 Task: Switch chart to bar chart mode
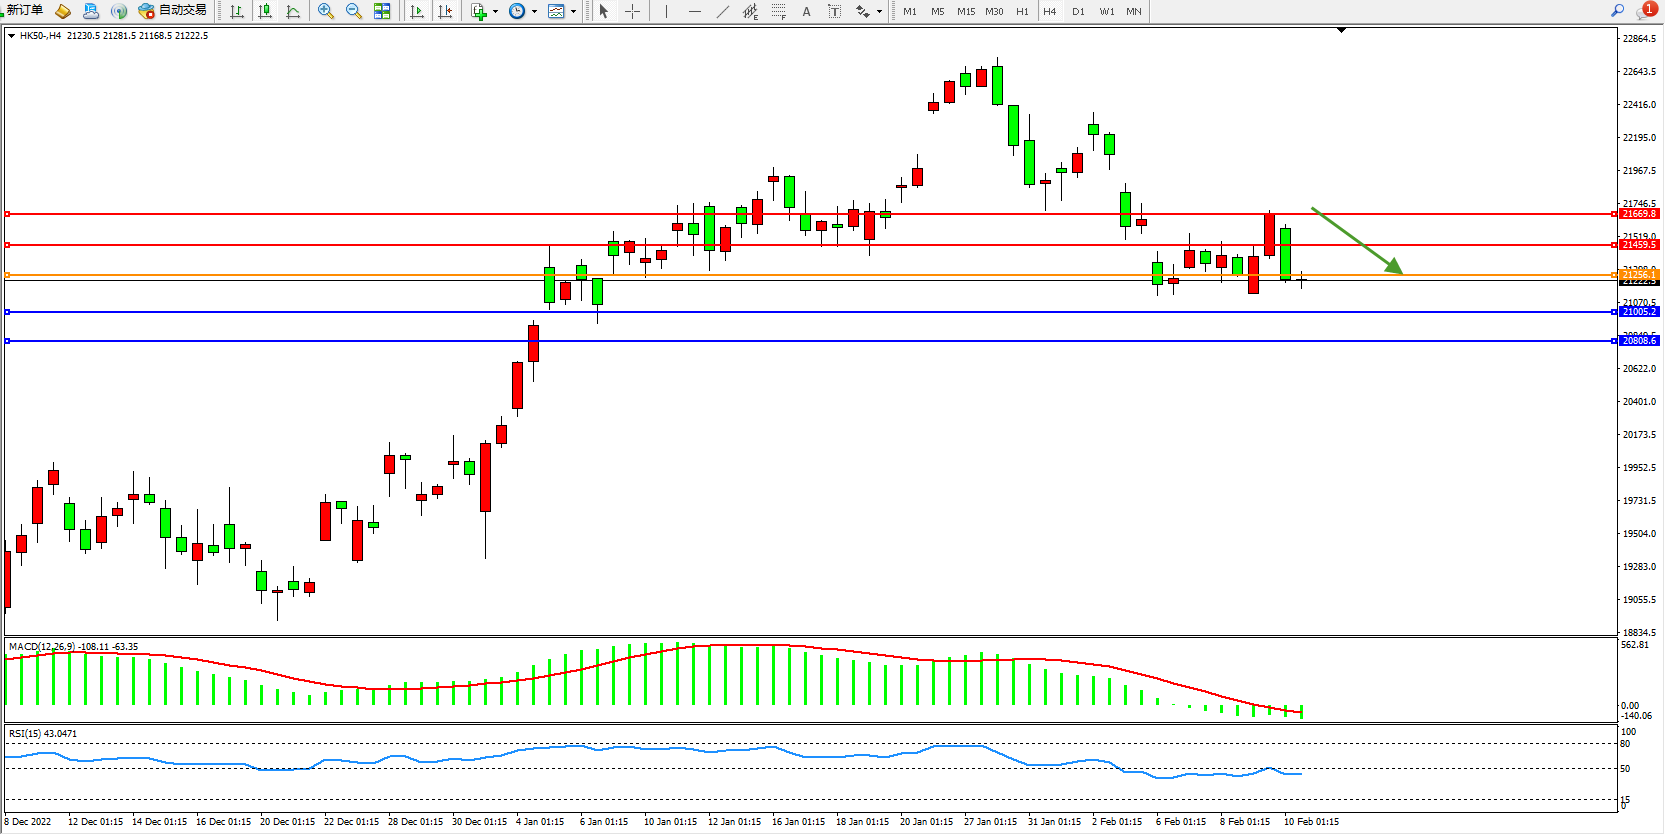(237, 11)
